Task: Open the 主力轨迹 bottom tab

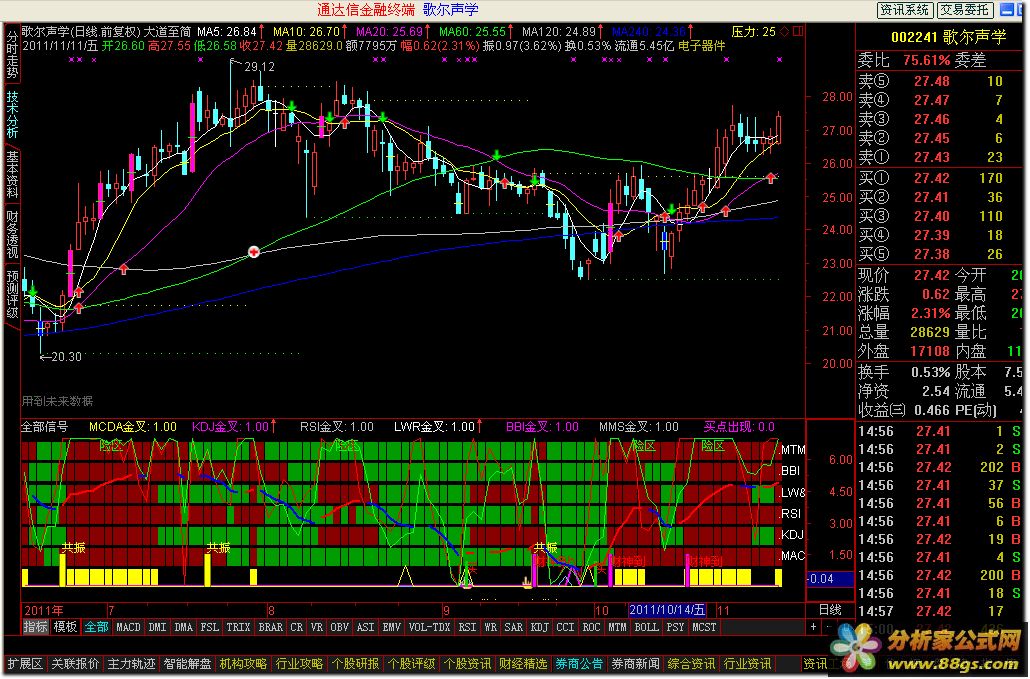Action: coord(131,664)
